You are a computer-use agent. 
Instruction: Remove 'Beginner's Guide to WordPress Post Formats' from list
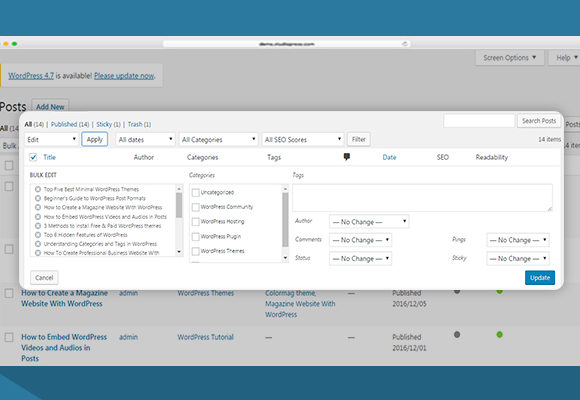point(38,198)
